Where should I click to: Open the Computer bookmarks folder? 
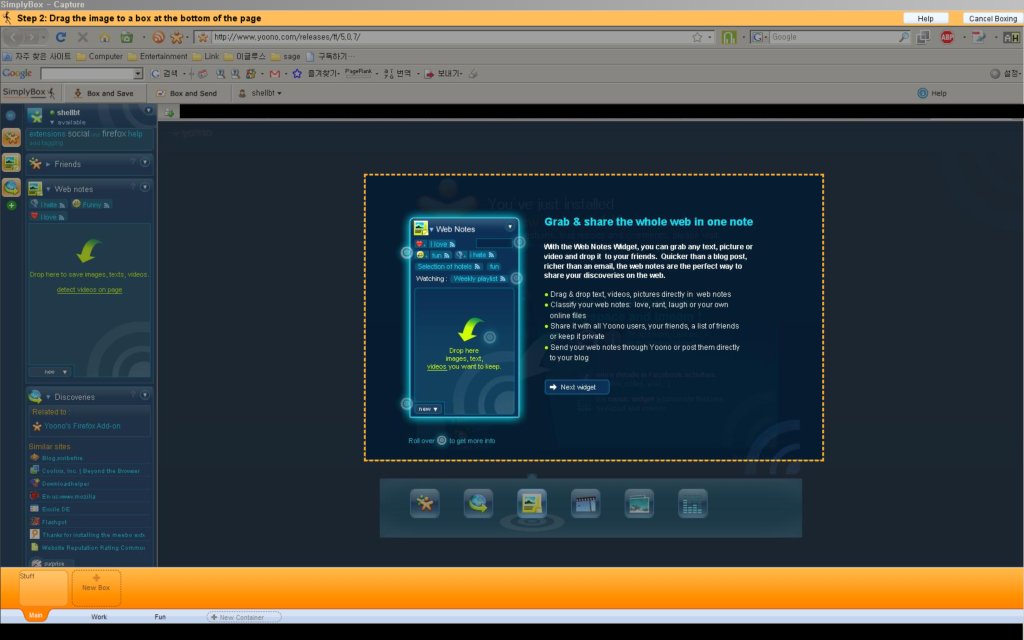99,57
